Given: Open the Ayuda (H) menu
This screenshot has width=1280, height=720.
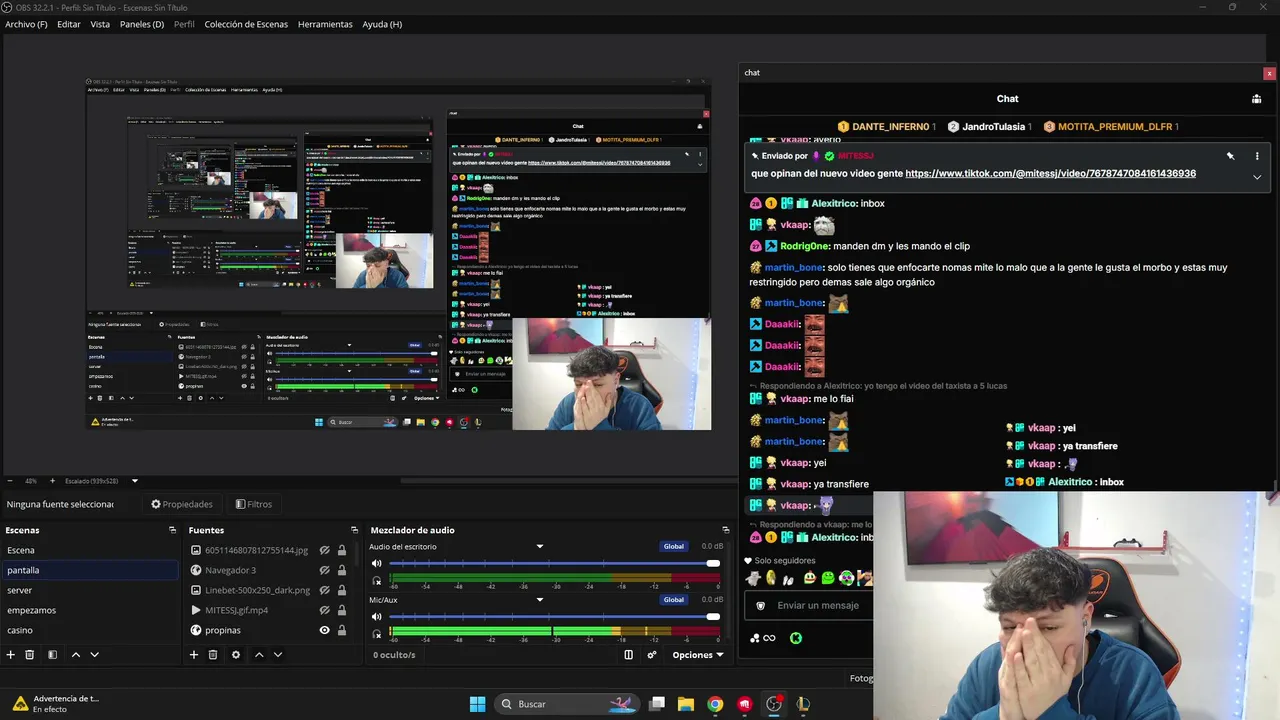Looking at the screenshot, I should 382,24.
